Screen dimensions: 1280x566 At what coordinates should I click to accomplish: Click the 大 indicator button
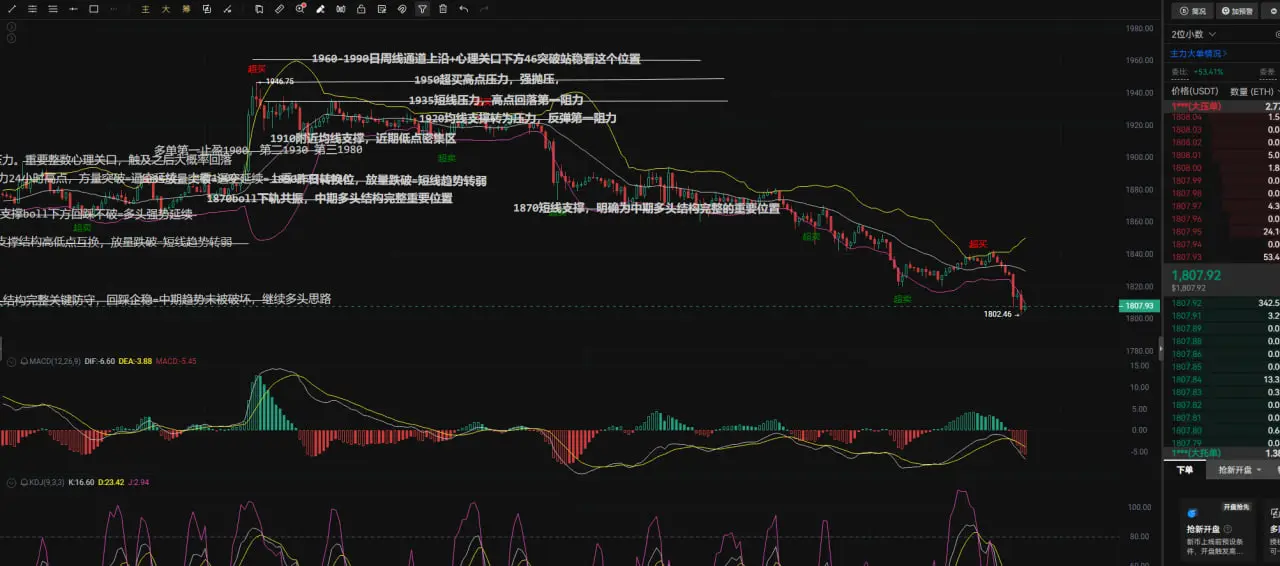coord(165,9)
